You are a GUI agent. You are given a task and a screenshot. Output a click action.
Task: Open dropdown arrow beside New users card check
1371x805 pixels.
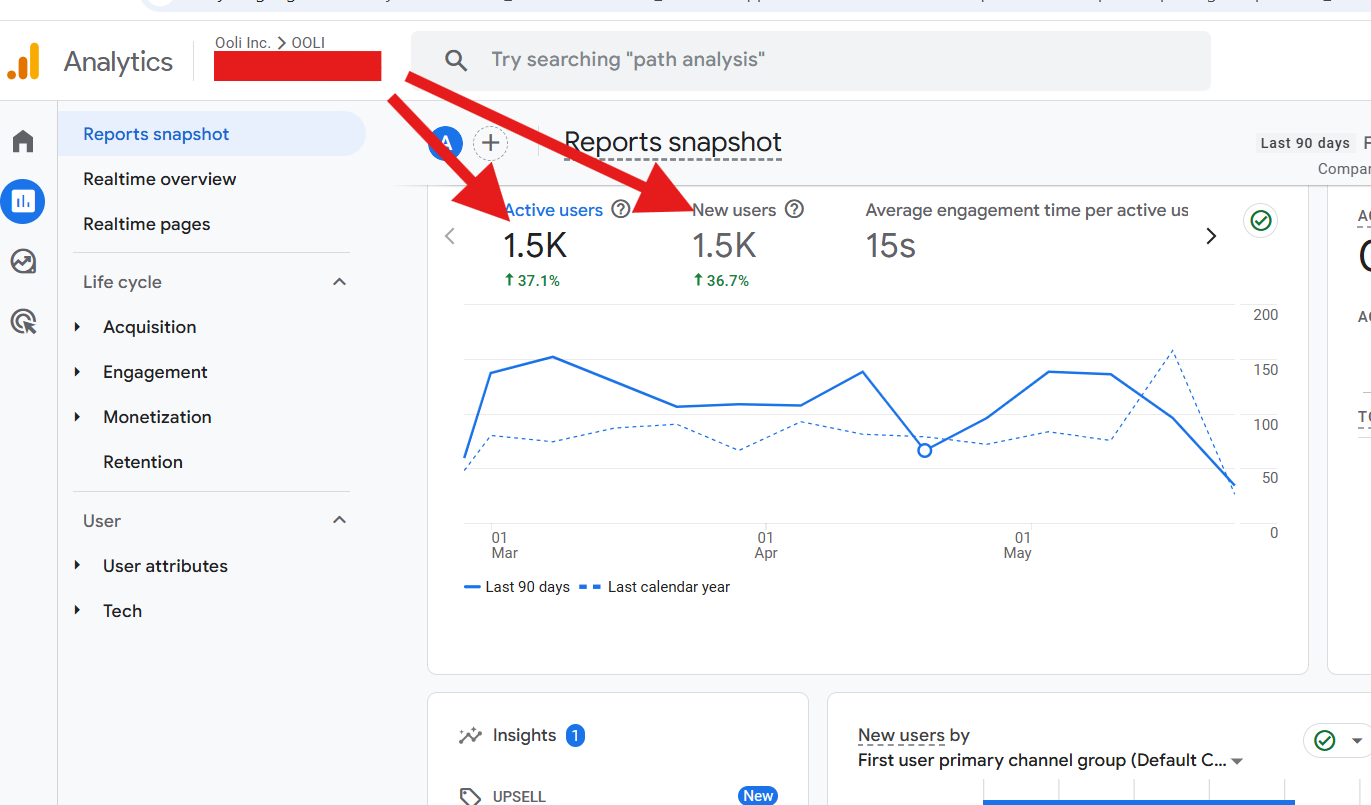1357,741
